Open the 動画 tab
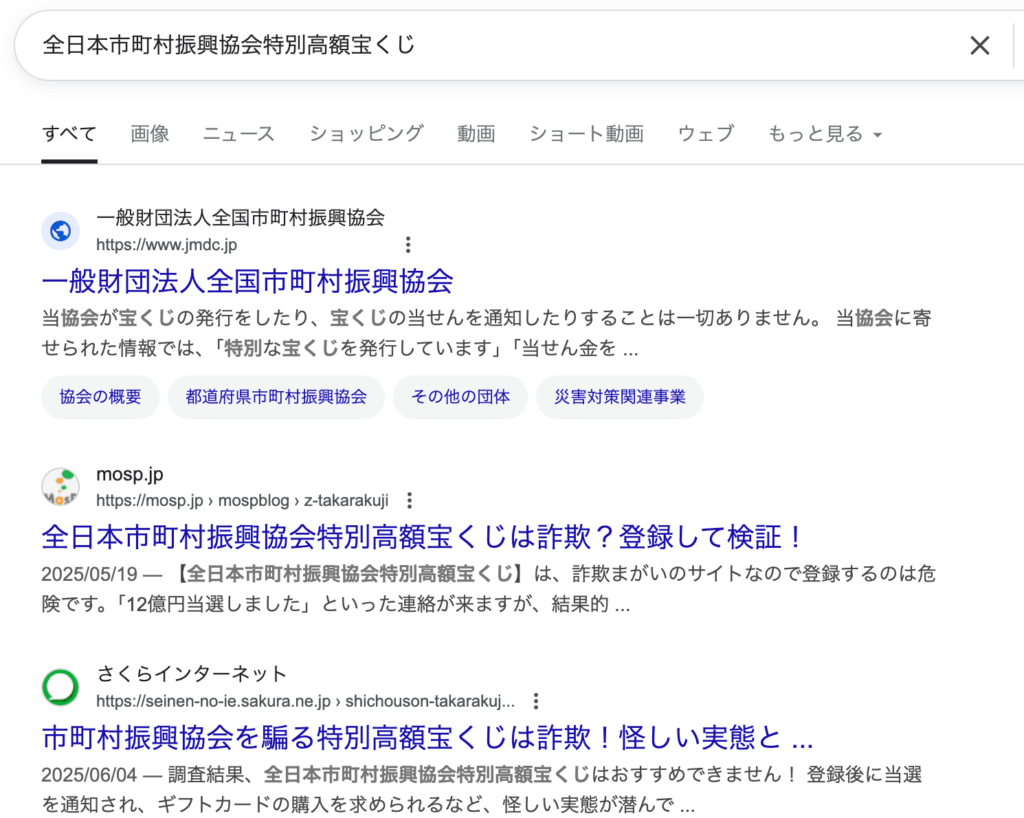Screen dimensions: 1024x818 click(x=476, y=134)
